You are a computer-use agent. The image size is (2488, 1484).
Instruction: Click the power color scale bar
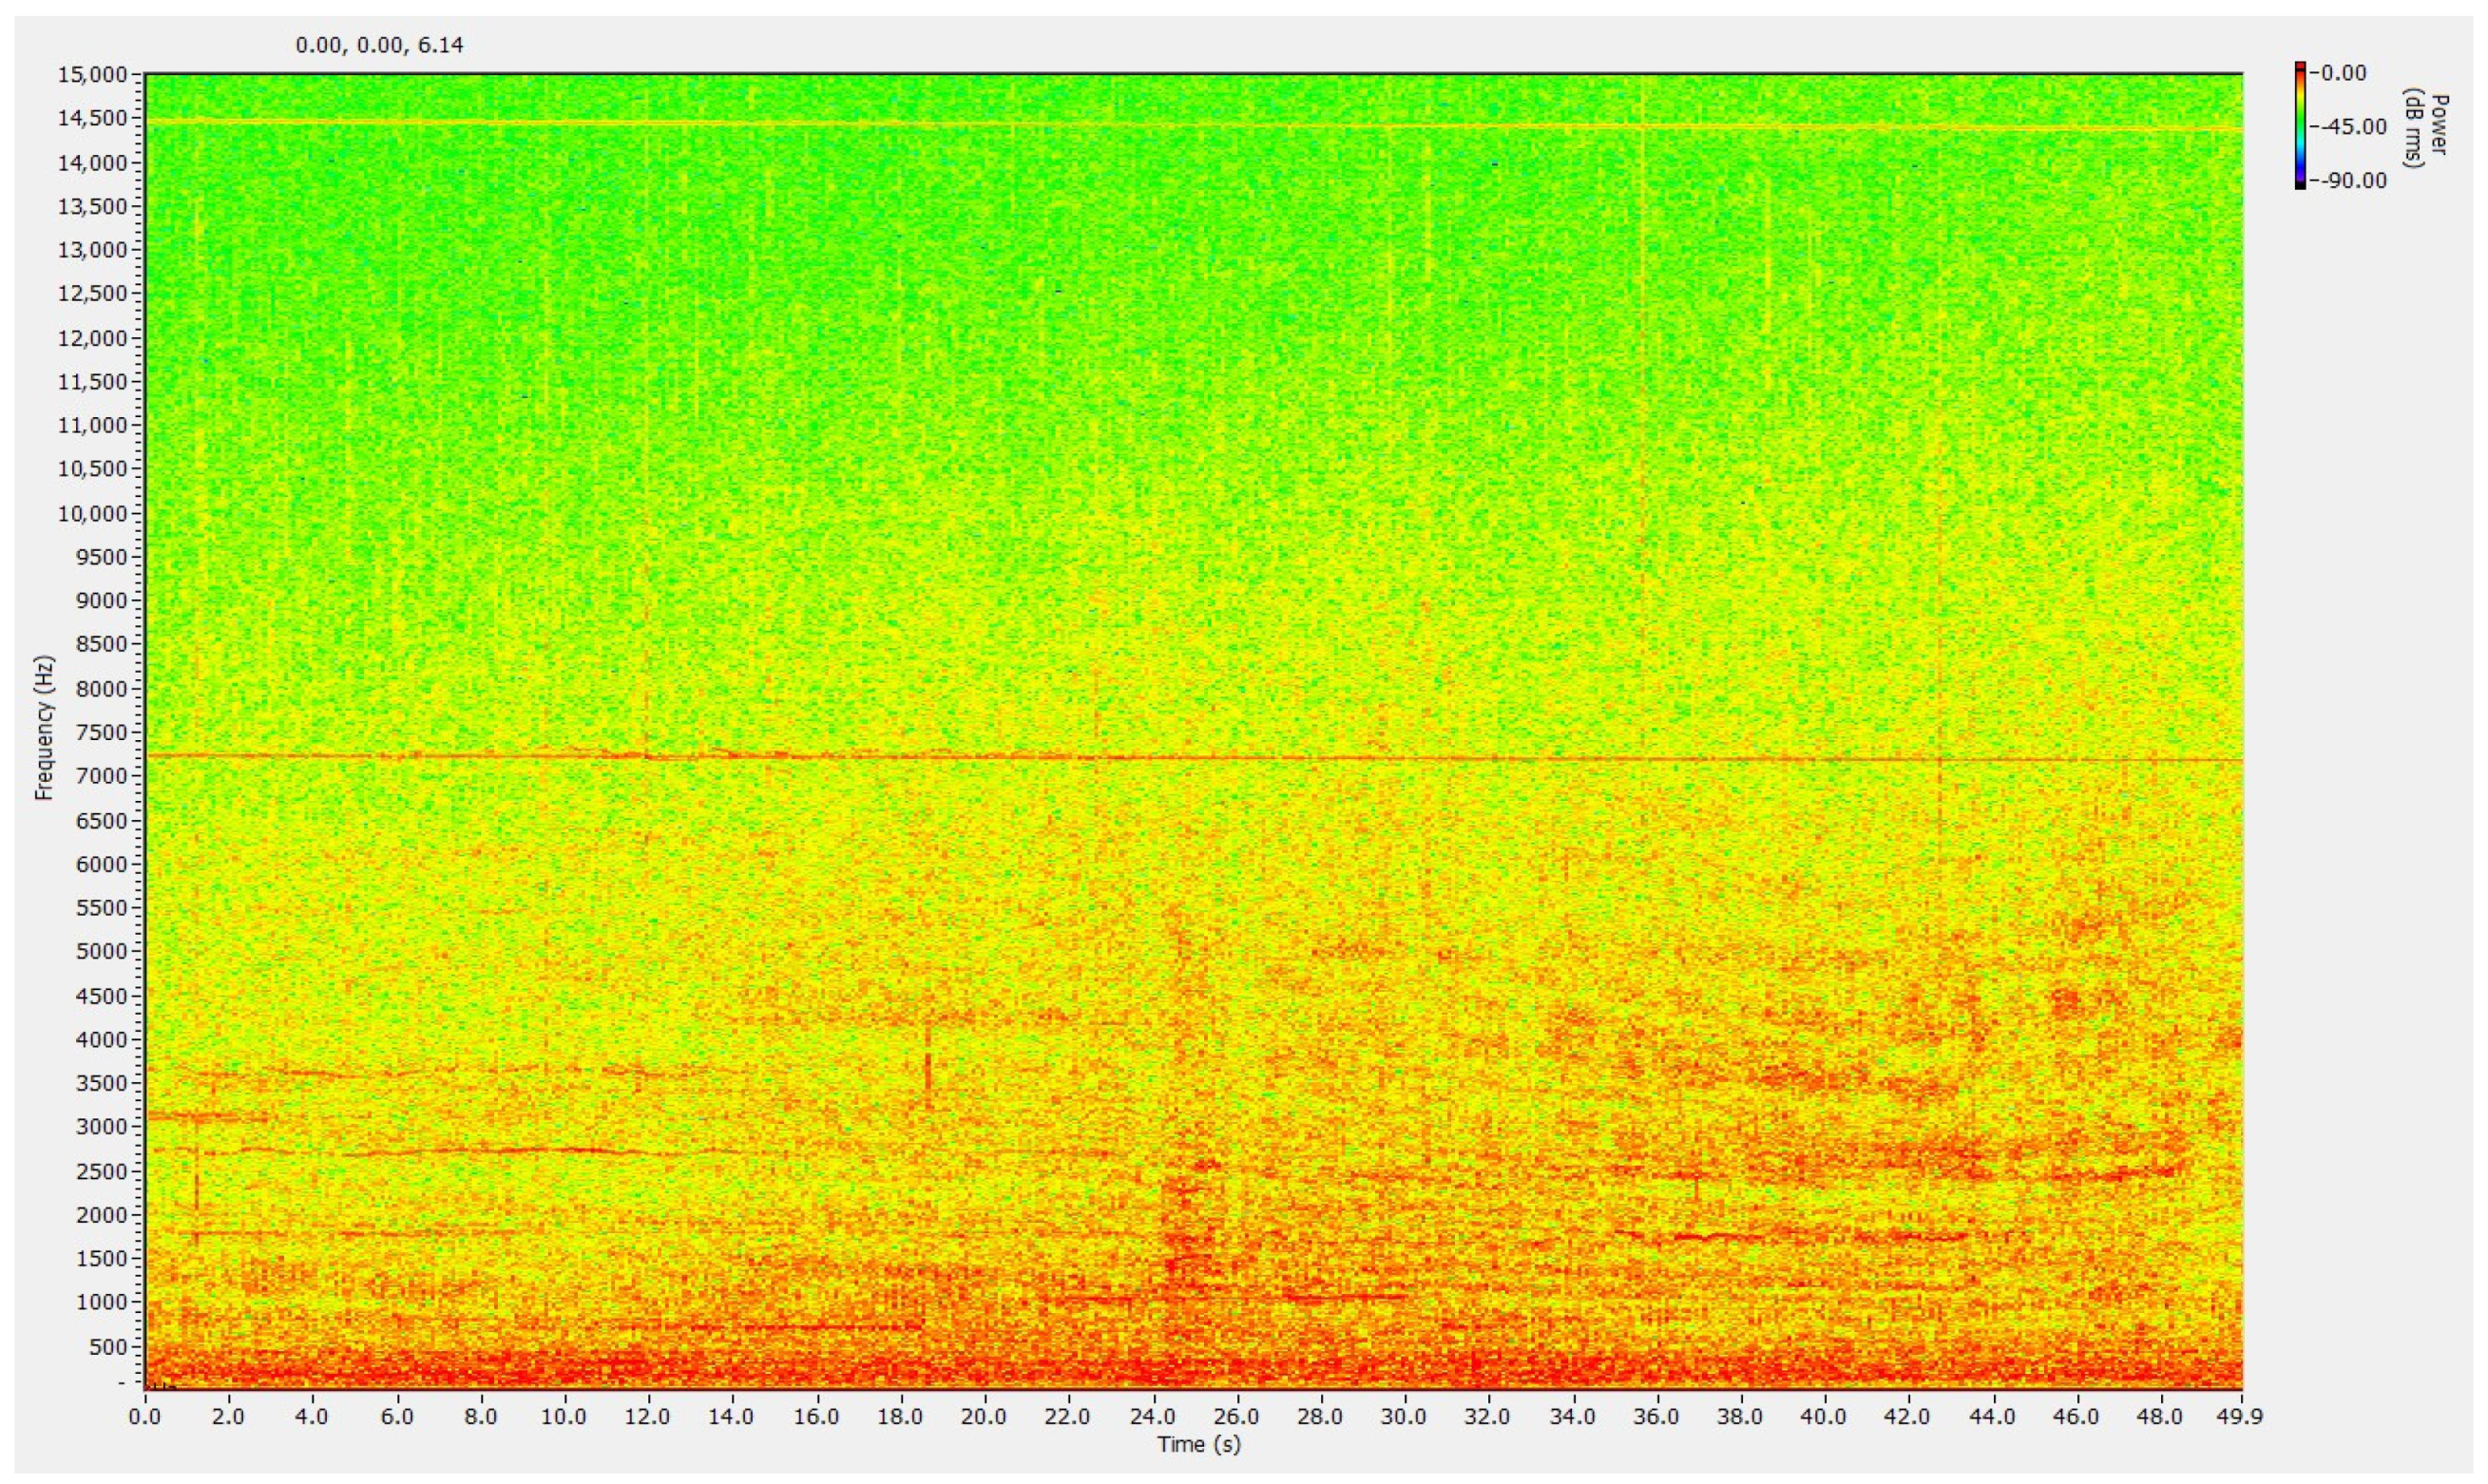coord(2300,125)
